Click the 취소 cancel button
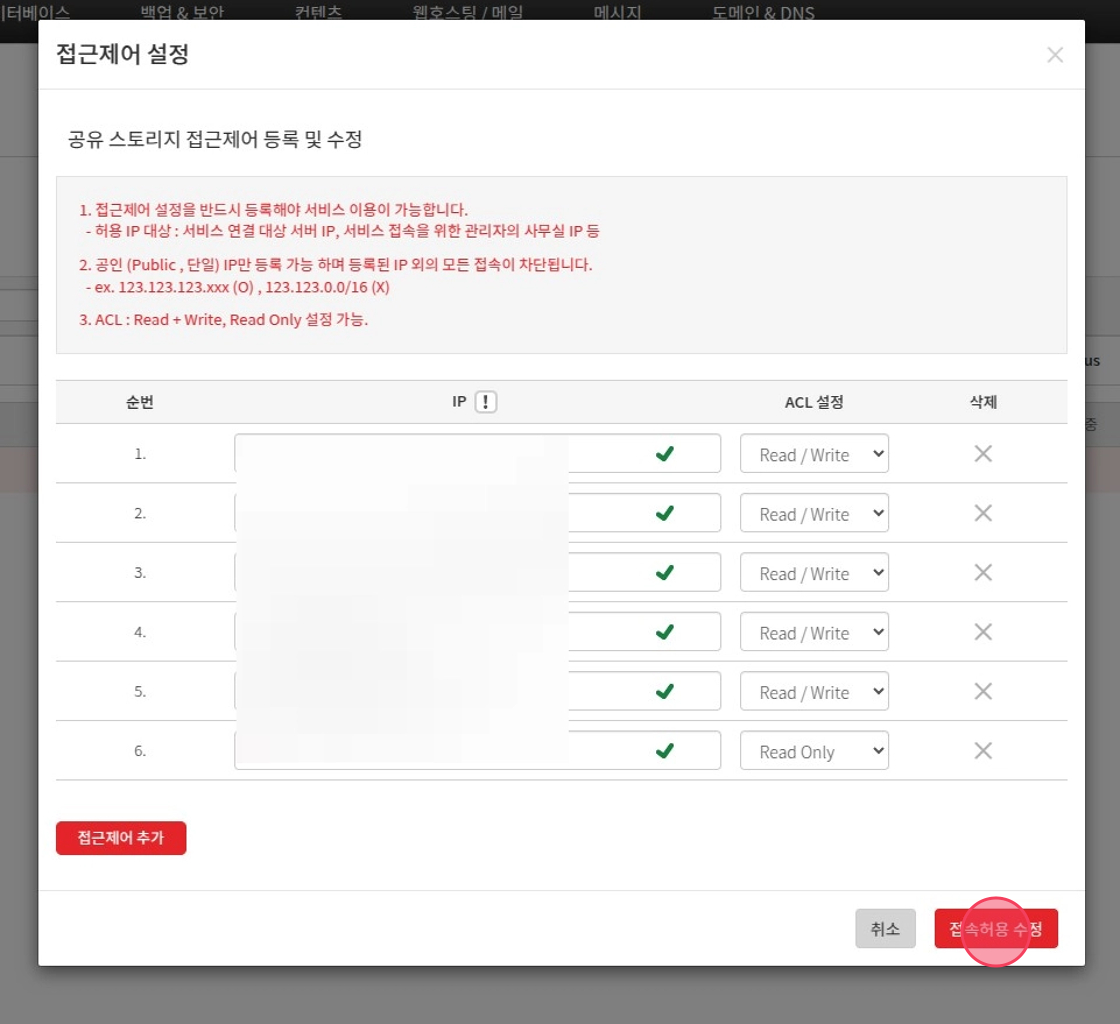 (885, 928)
